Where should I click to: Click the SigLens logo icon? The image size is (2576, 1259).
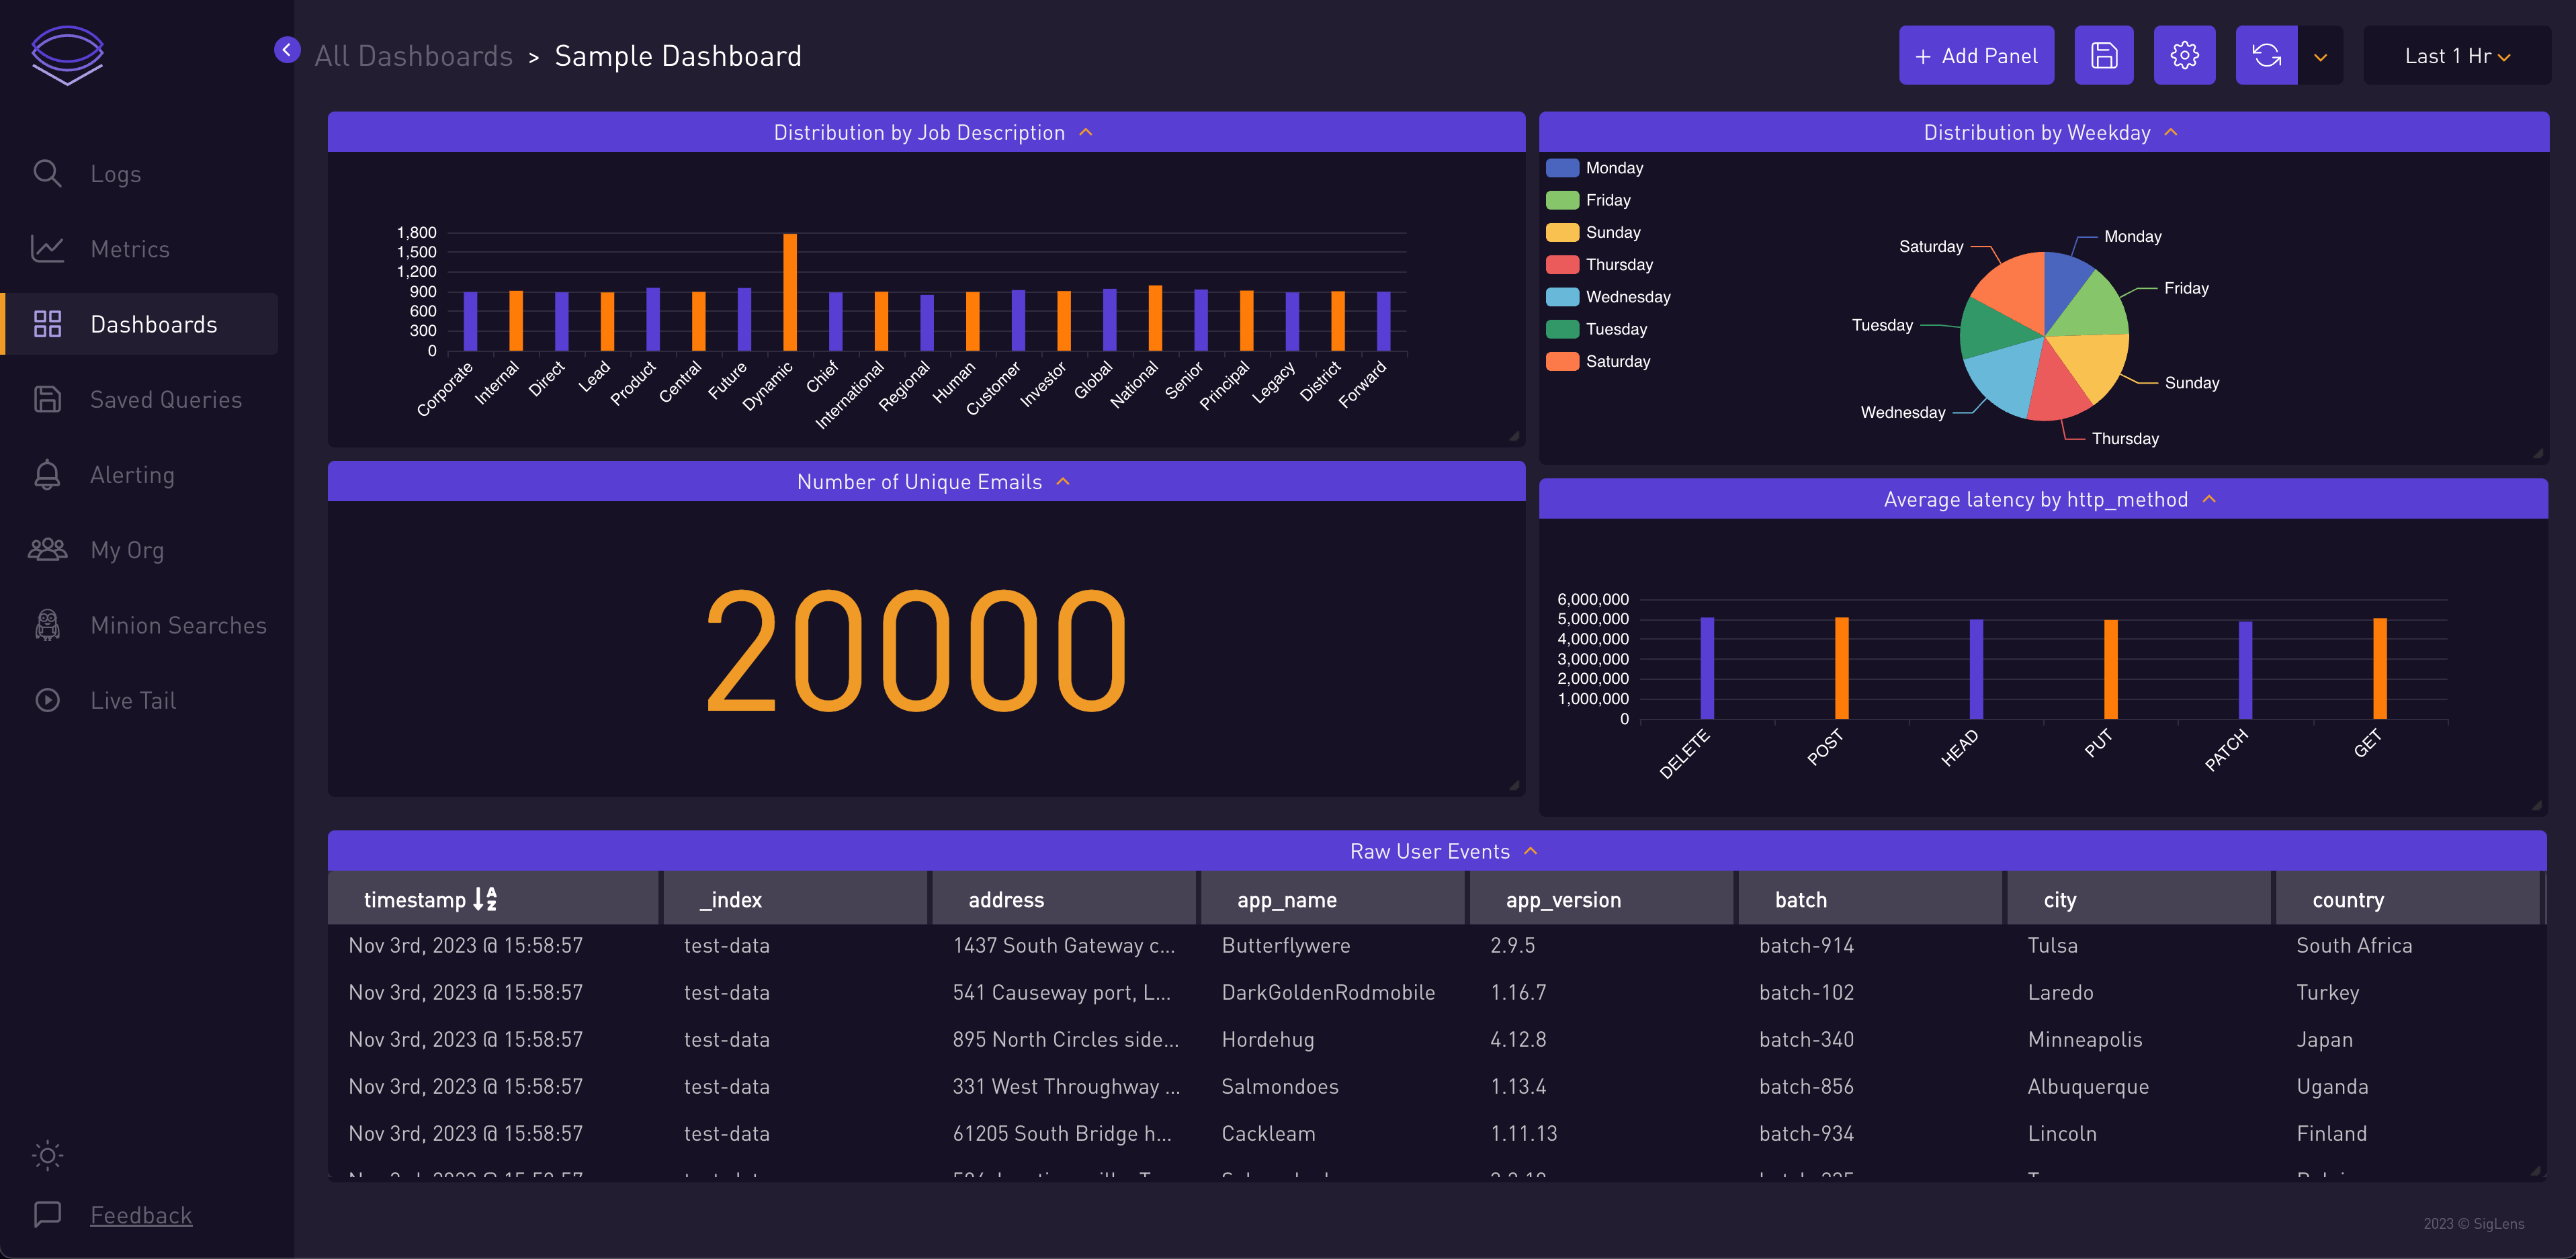67,55
